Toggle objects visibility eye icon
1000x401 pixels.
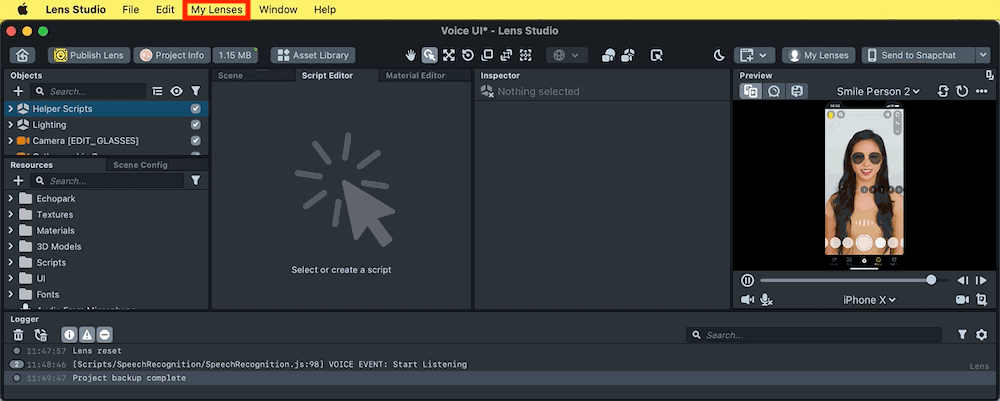tap(176, 91)
